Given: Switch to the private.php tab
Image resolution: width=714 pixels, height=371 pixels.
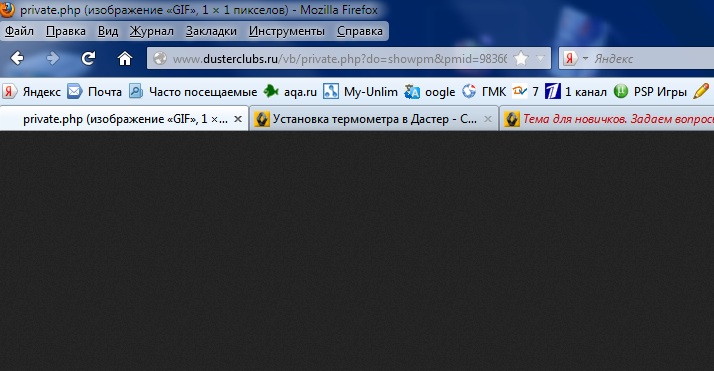Looking at the screenshot, I should pyautogui.click(x=124, y=119).
